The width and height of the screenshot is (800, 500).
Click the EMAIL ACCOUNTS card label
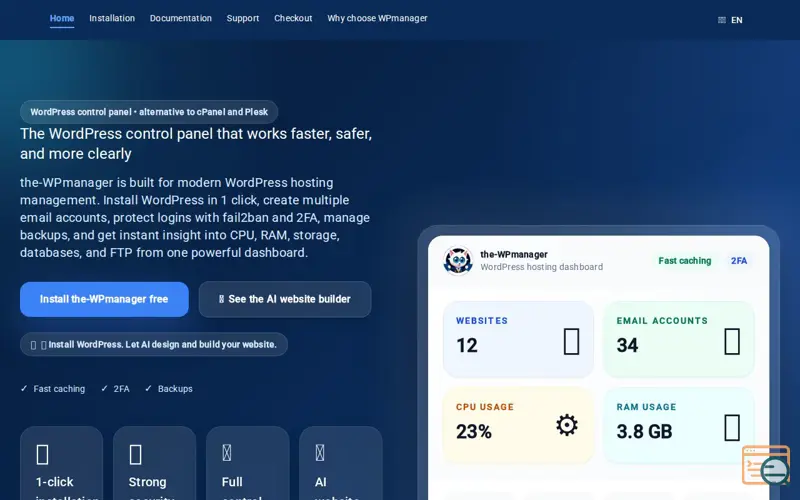[x=662, y=321]
